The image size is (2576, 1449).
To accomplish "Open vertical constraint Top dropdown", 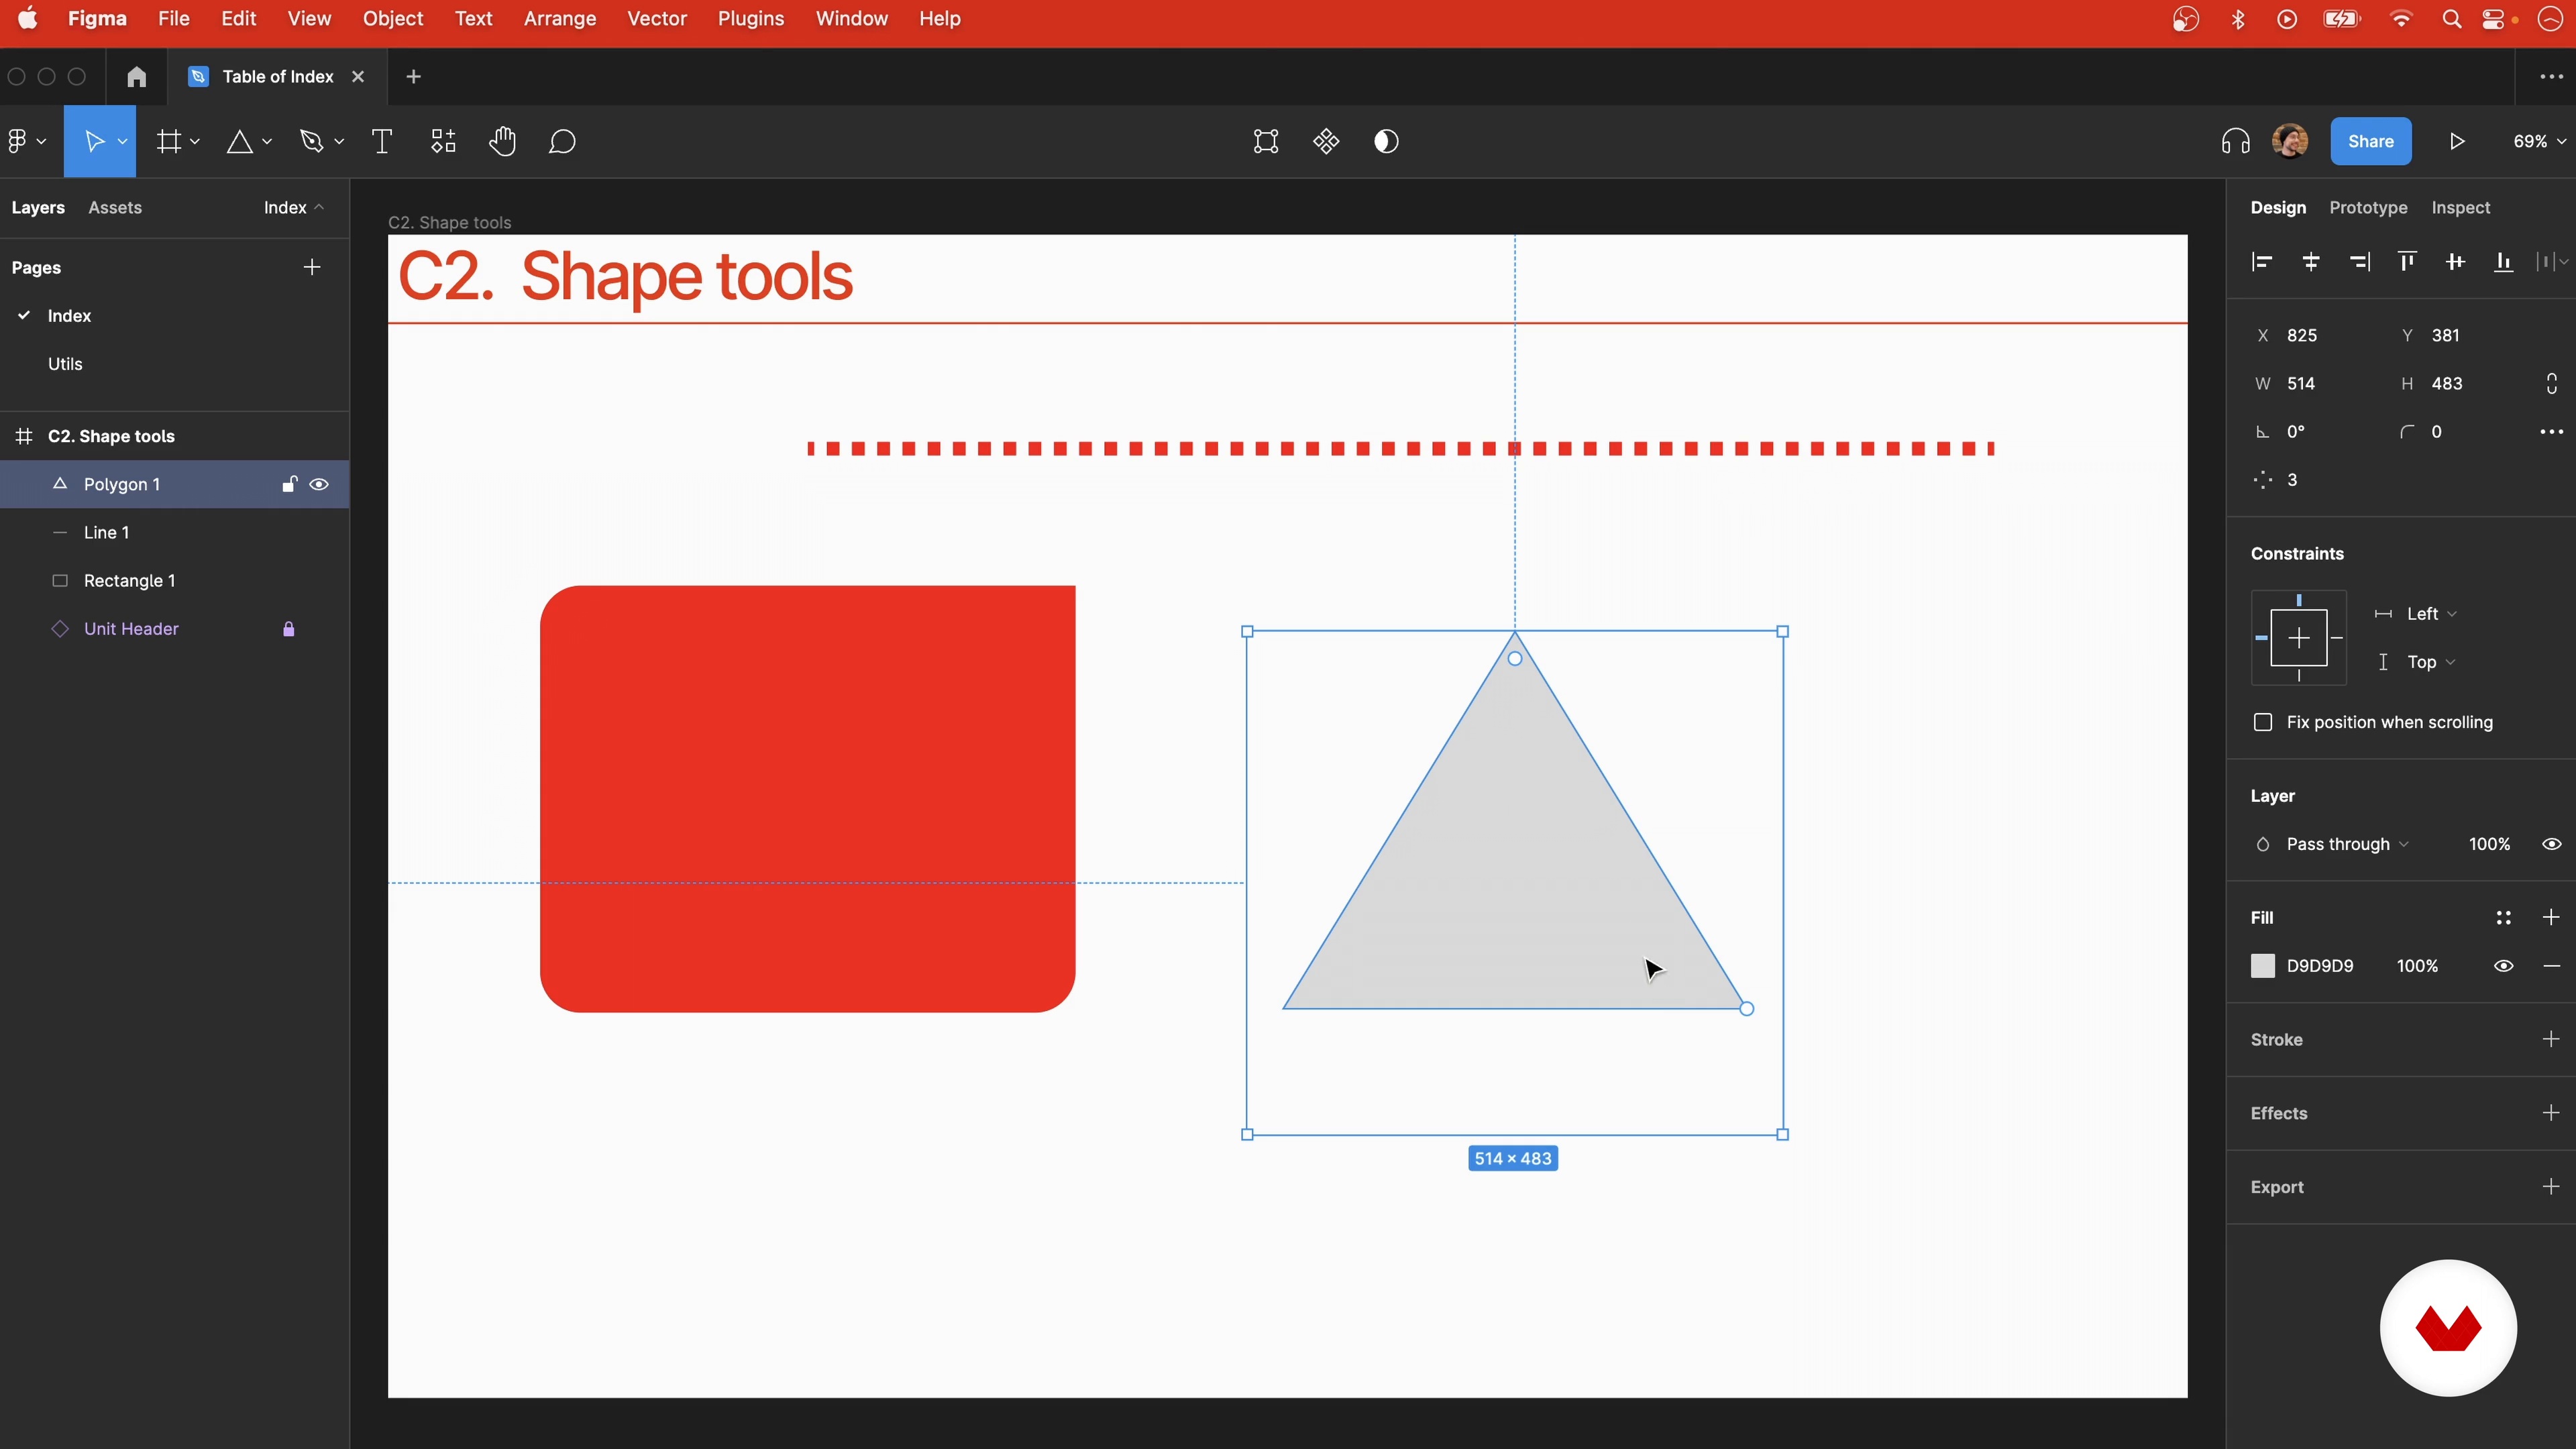I will (x=2431, y=662).
